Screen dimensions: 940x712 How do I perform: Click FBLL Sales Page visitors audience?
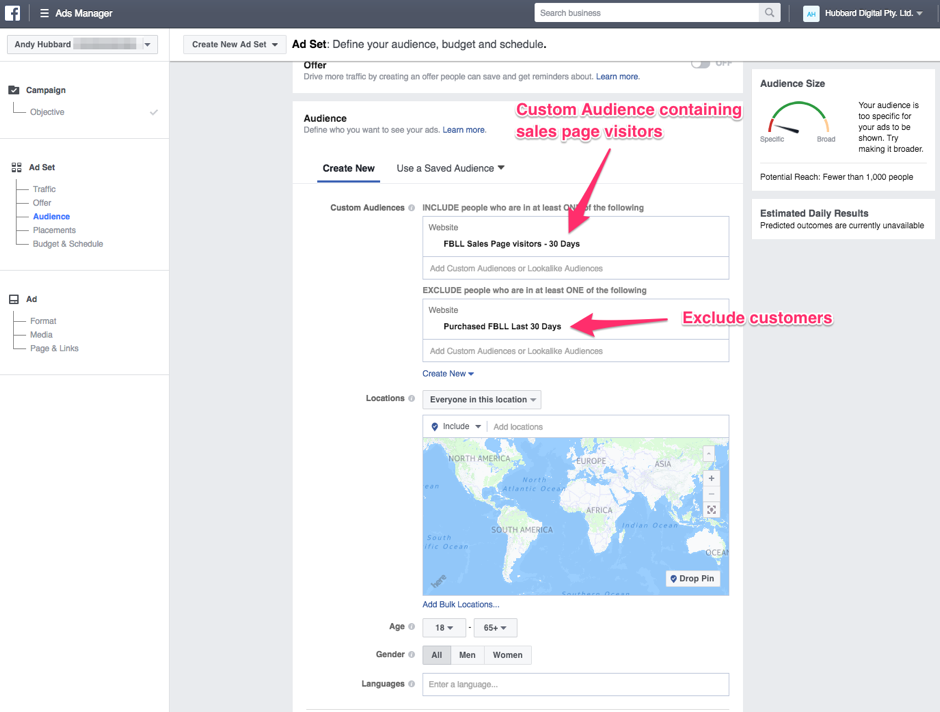(511, 244)
